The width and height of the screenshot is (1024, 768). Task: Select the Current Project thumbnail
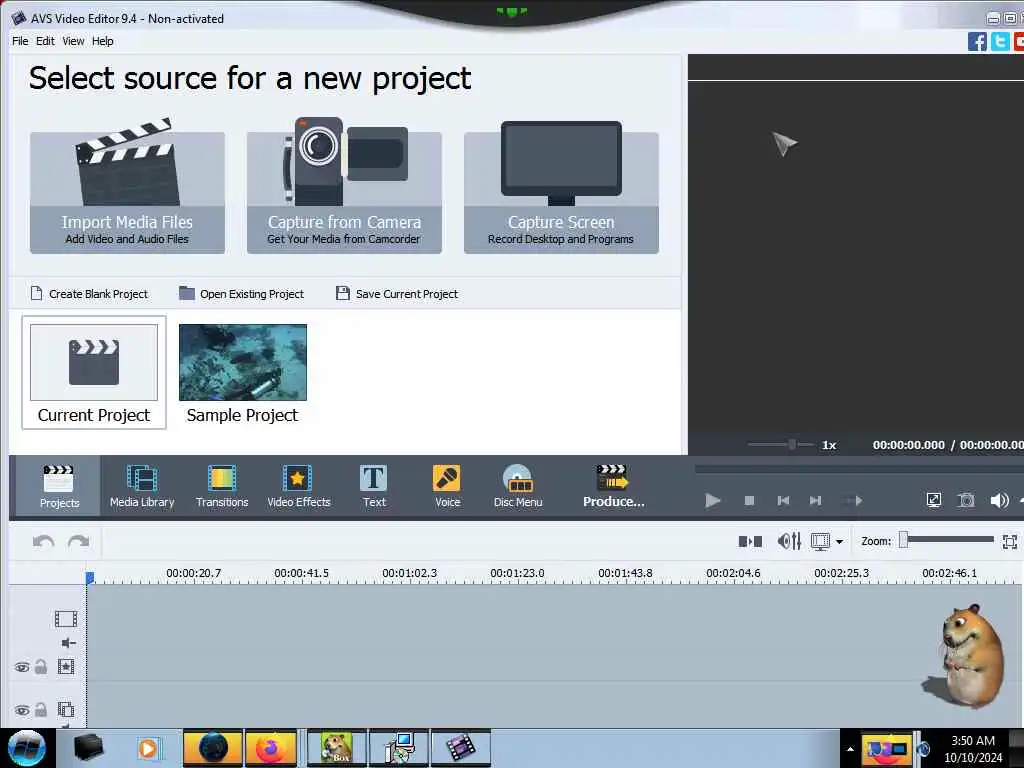(94, 373)
